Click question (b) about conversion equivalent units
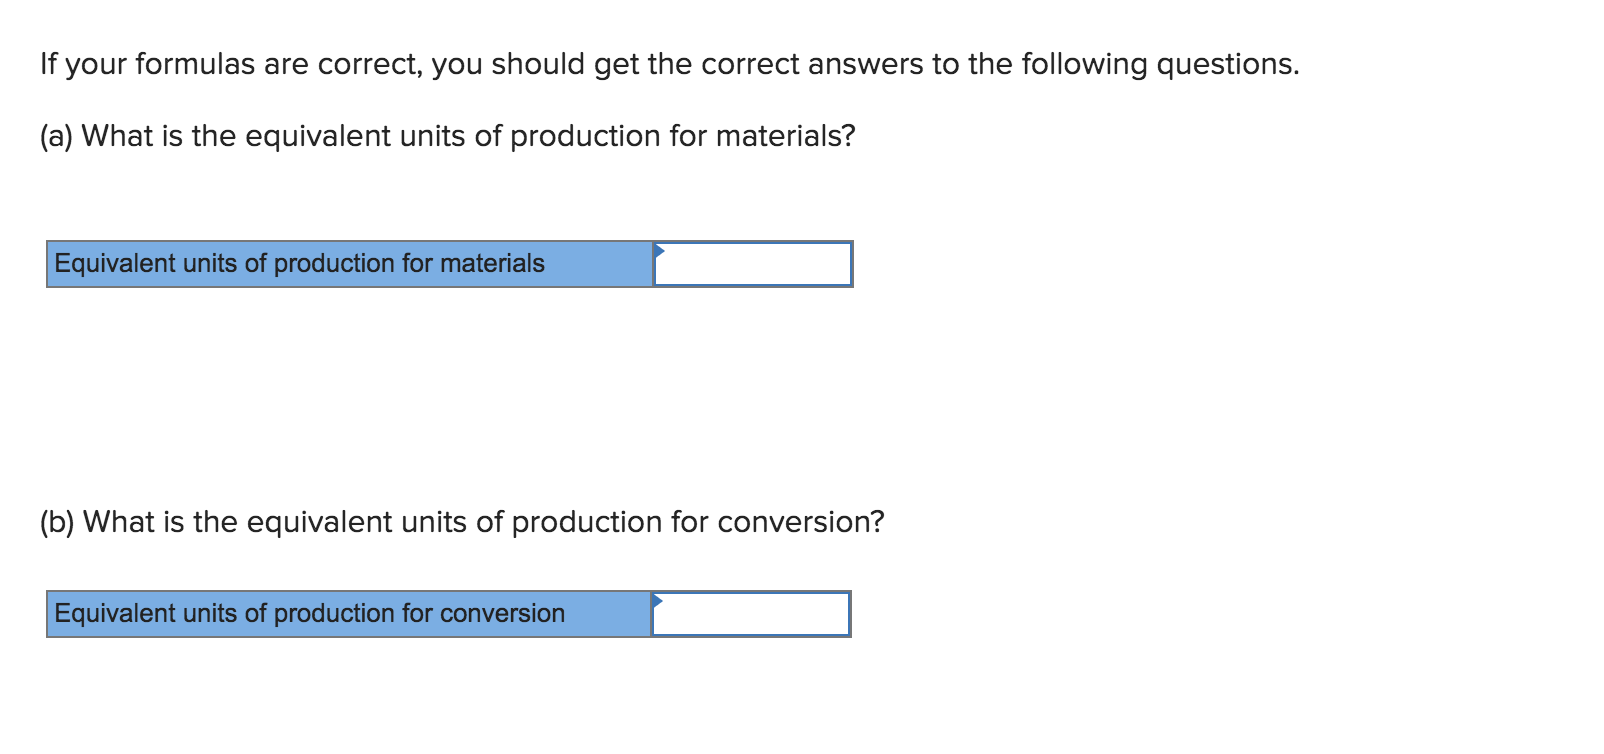1604x754 pixels. point(462,521)
